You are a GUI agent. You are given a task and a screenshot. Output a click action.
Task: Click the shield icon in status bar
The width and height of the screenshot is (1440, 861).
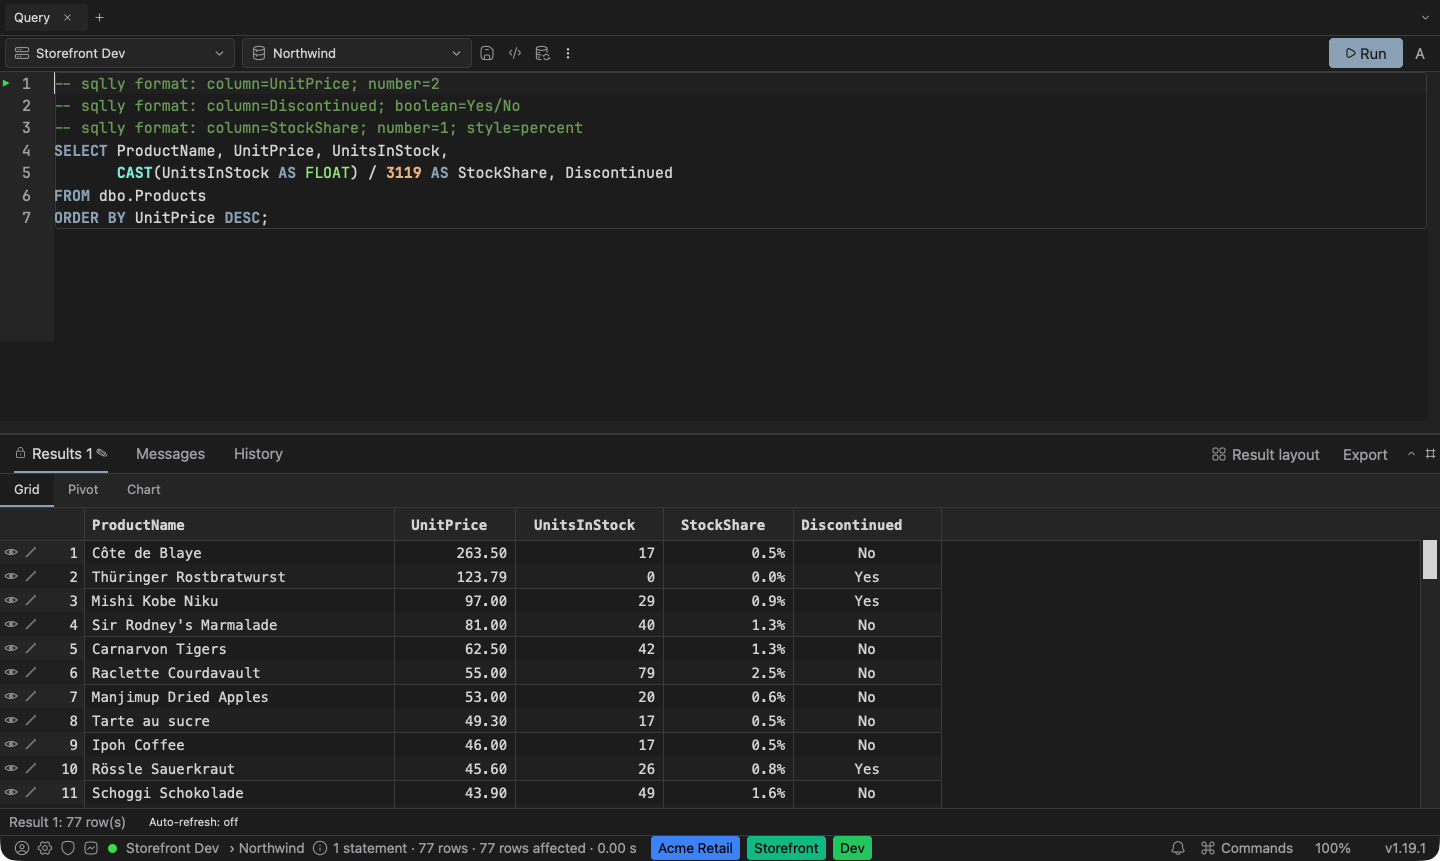pyautogui.click(x=68, y=848)
